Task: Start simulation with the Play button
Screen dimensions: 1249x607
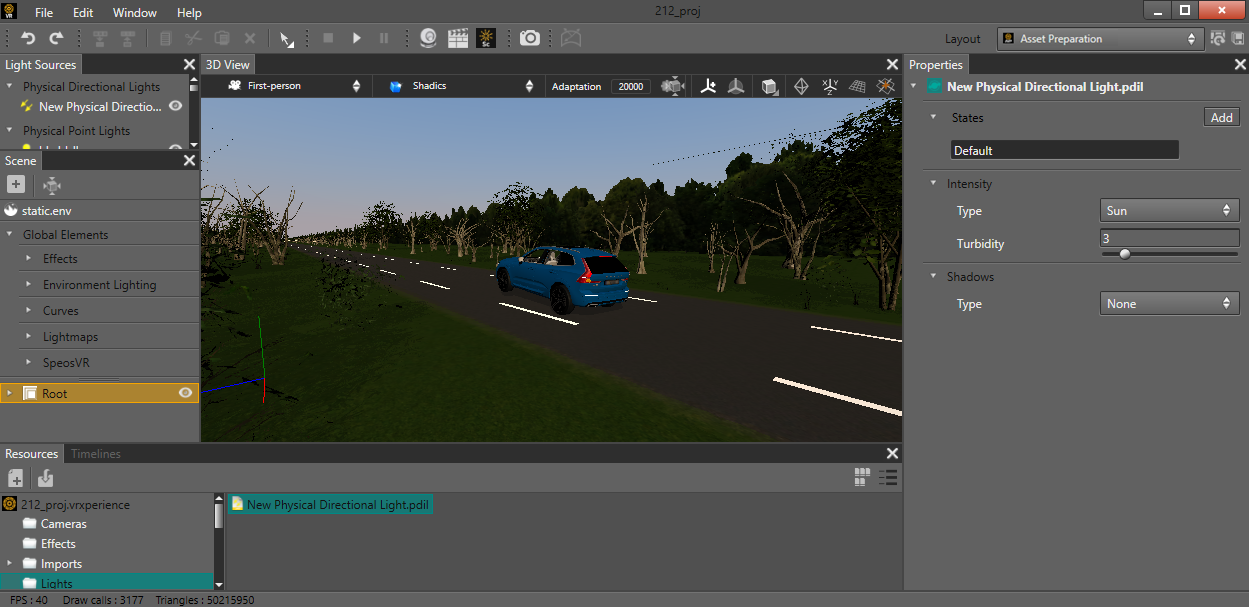Action: click(x=356, y=38)
